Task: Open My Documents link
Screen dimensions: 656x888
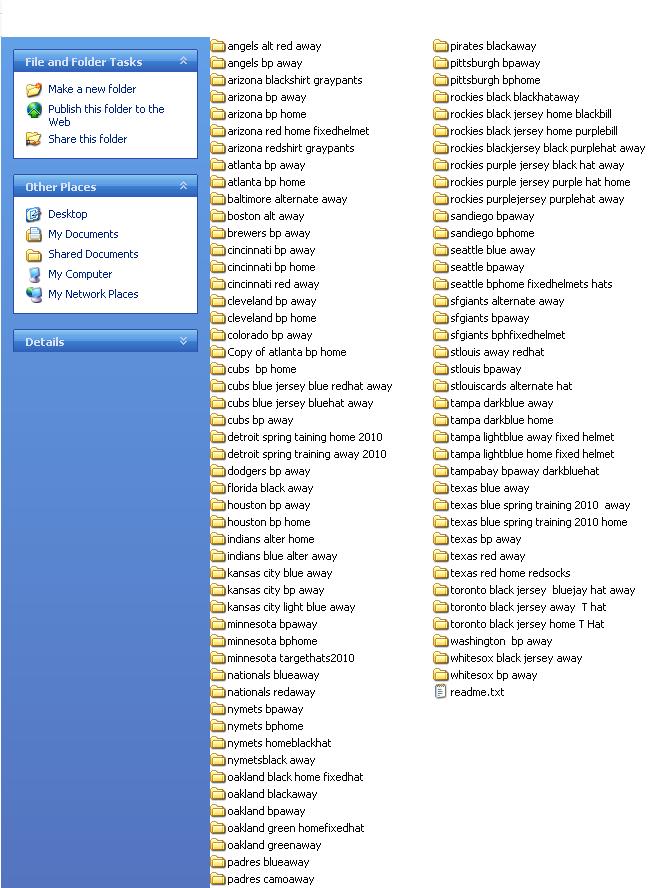Action: point(83,234)
